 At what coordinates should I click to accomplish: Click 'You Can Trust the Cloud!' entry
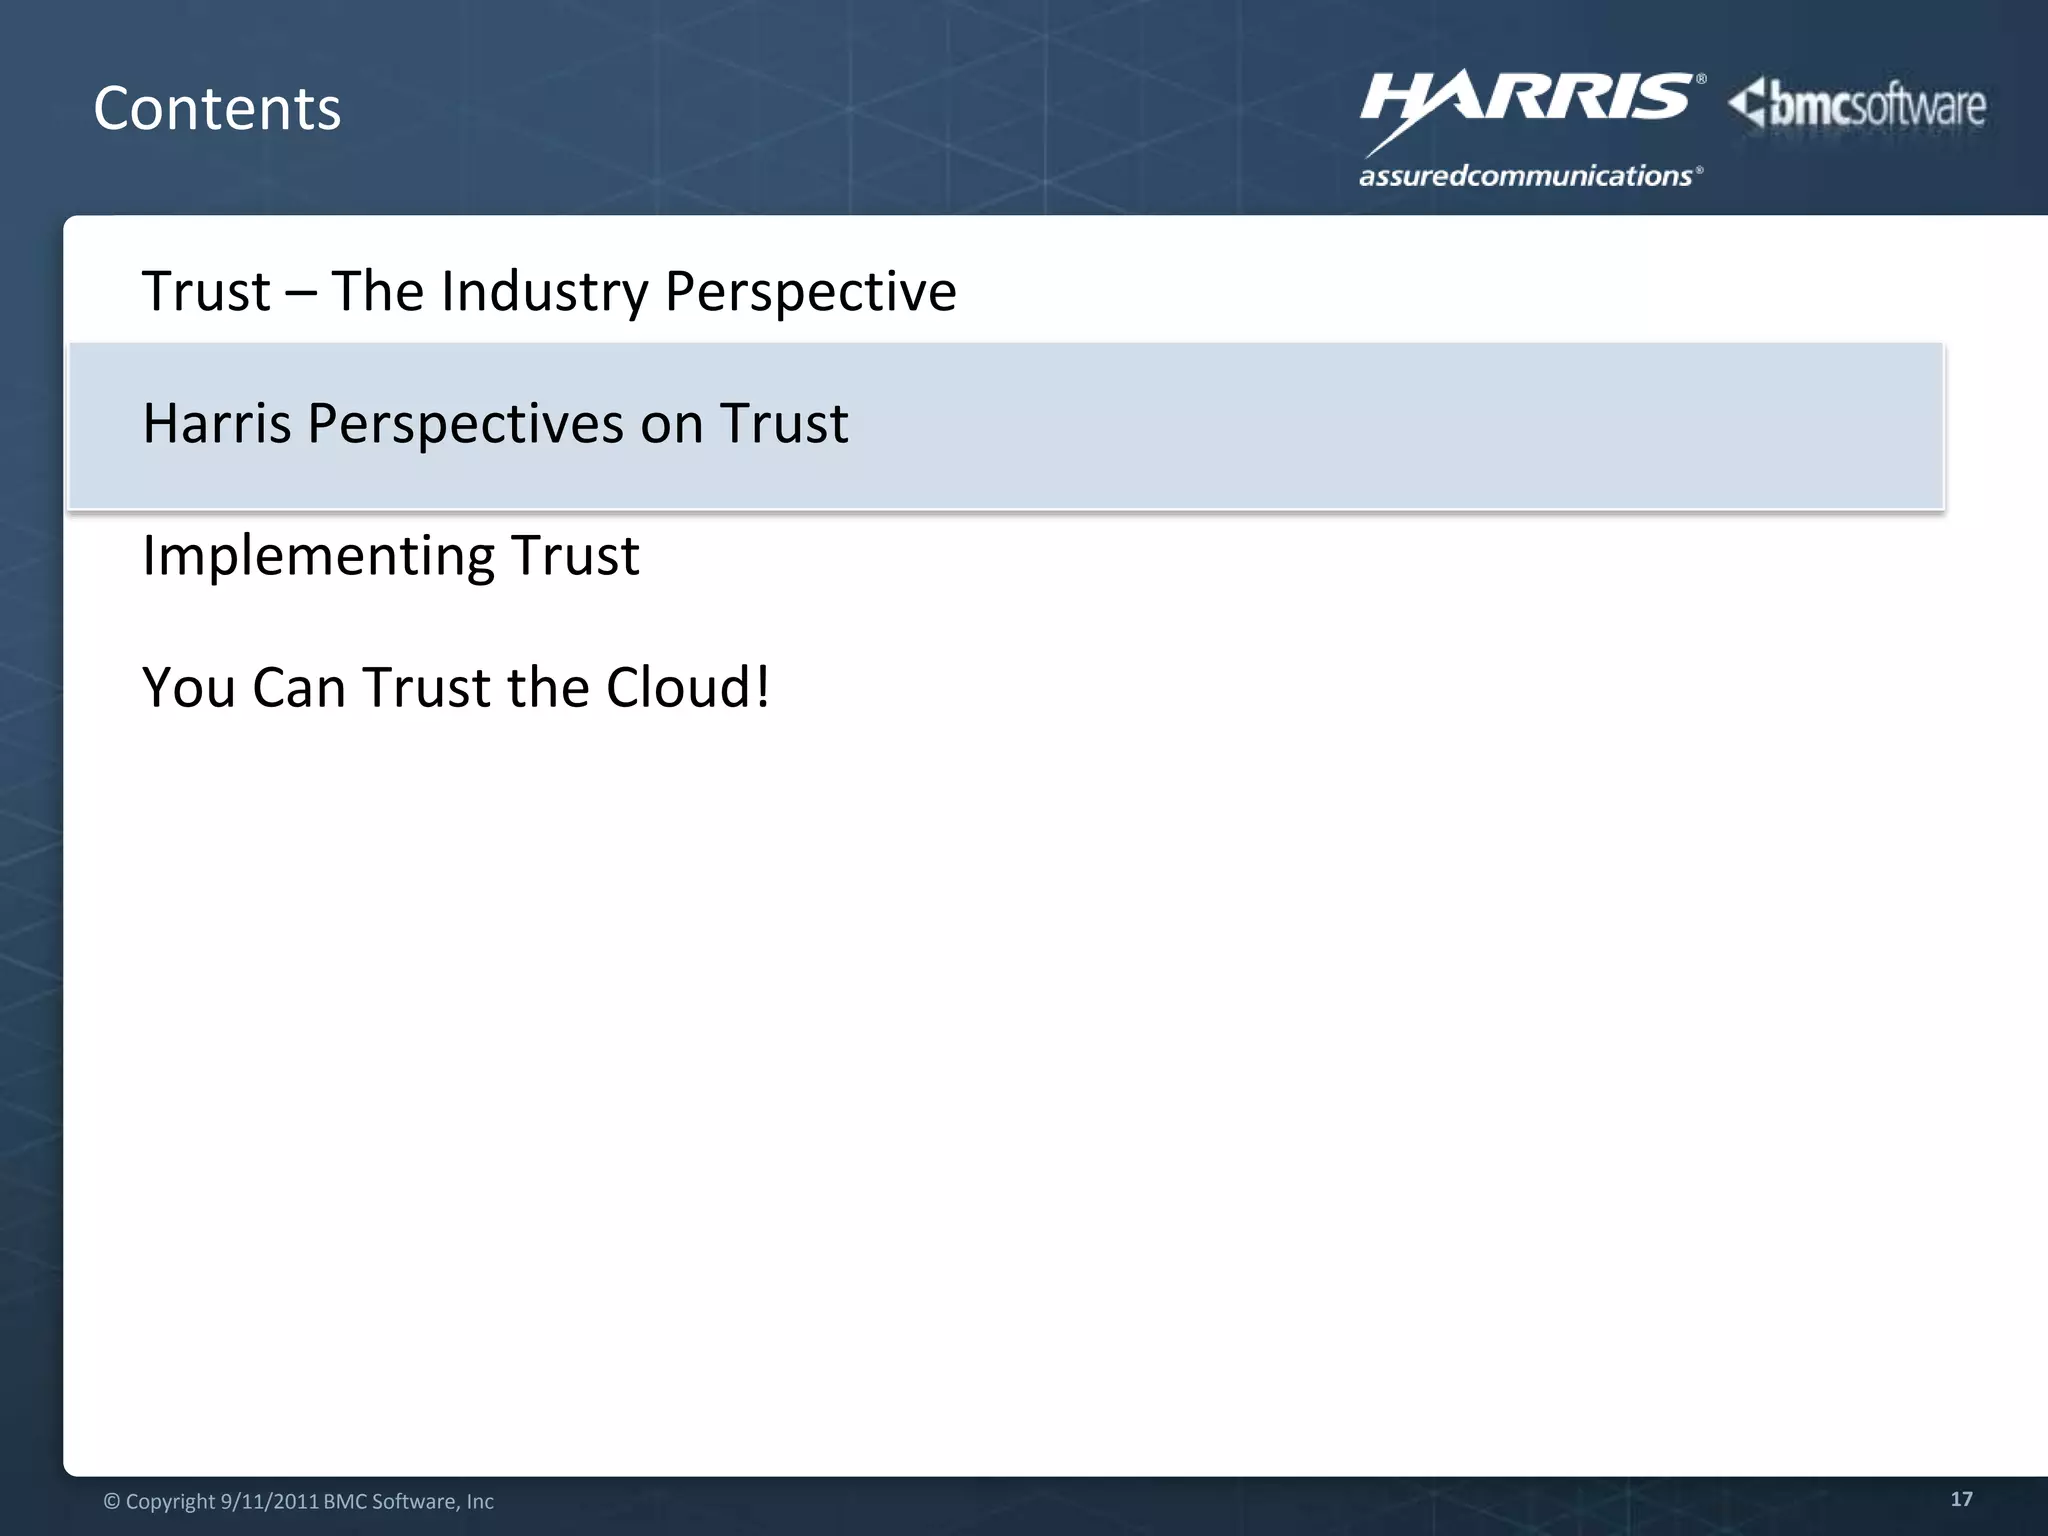point(456,687)
